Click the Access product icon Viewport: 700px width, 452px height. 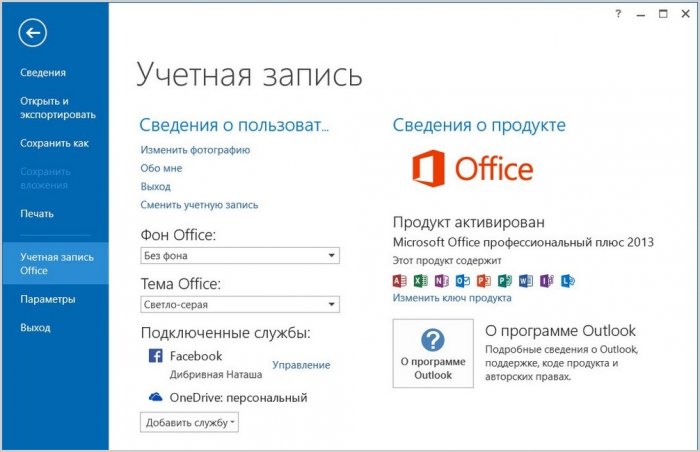click(x=400, y=280)
